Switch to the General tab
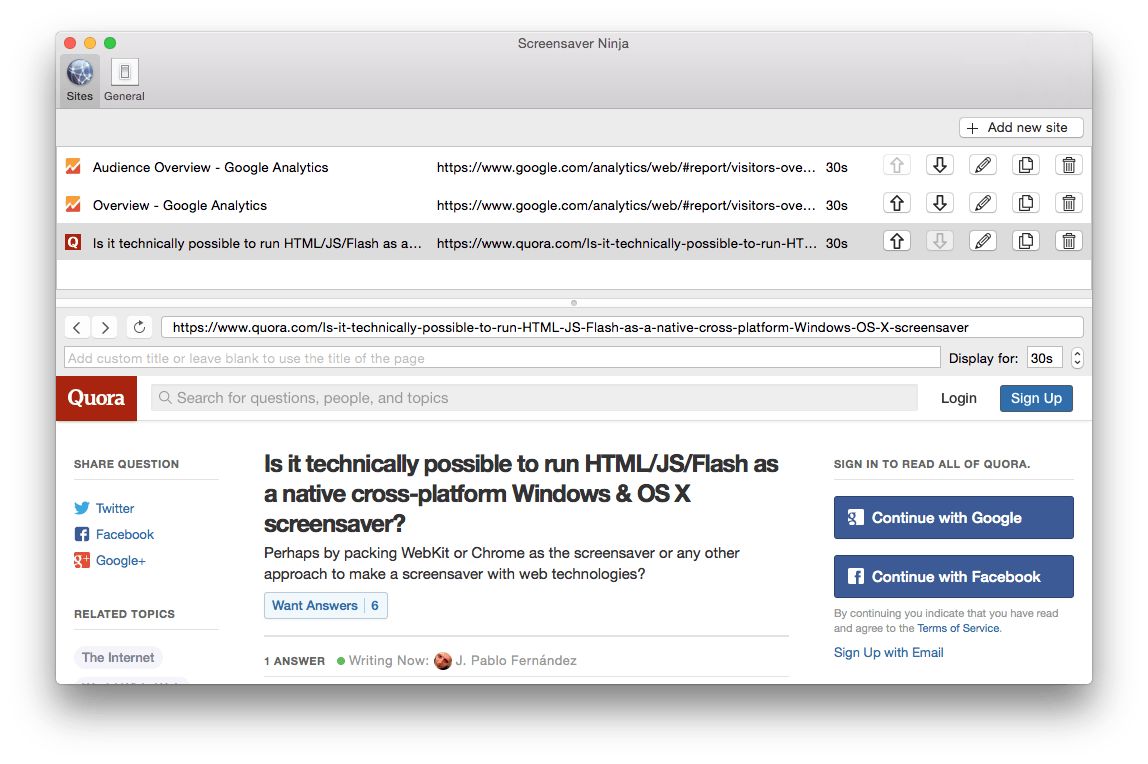The width and height of the screenshot is (1148, 764). (x=124, y=80)
